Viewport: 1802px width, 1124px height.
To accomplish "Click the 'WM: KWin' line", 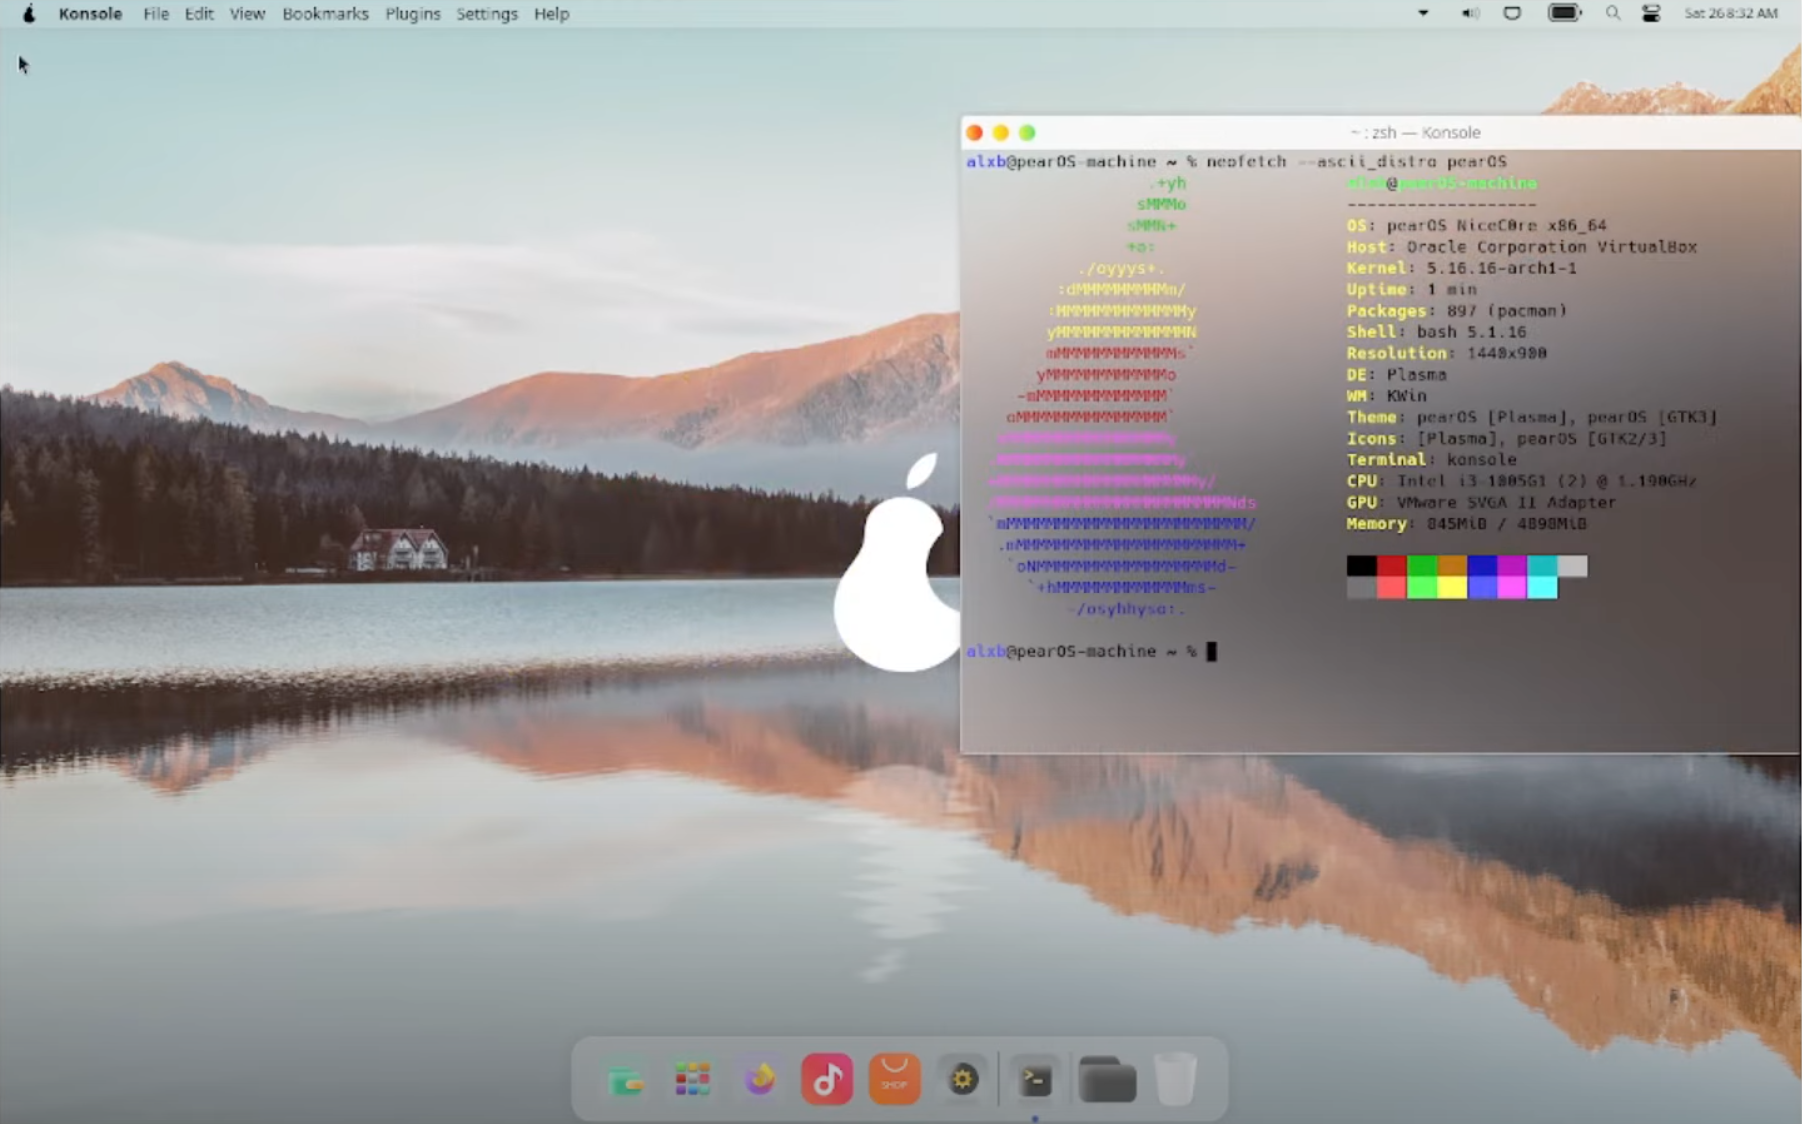I will pos(1387,395).
